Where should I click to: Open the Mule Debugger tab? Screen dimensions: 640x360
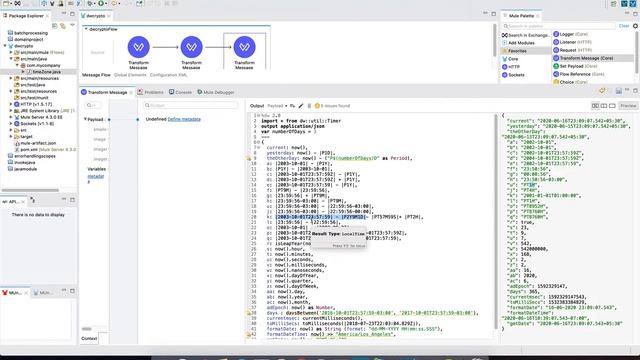pyautogui.click(x=216, y=92)
